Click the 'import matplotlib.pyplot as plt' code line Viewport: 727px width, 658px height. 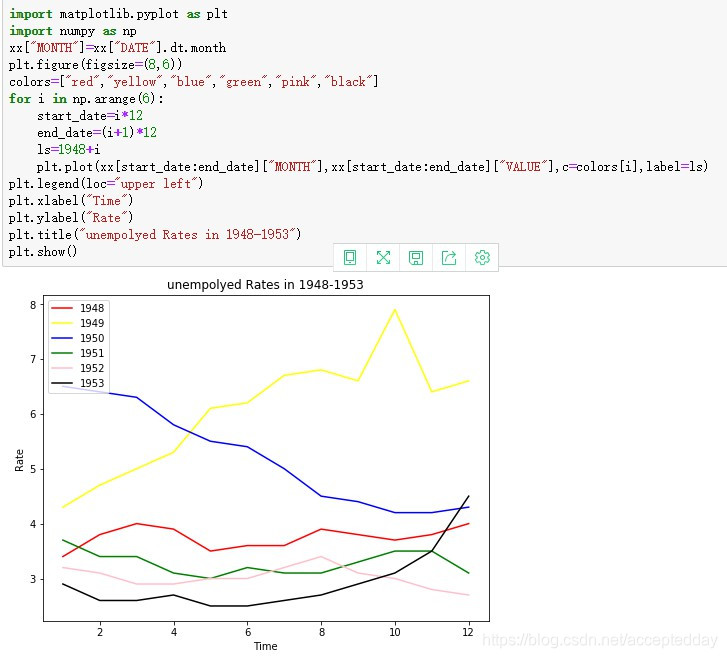tap(118, 14)
